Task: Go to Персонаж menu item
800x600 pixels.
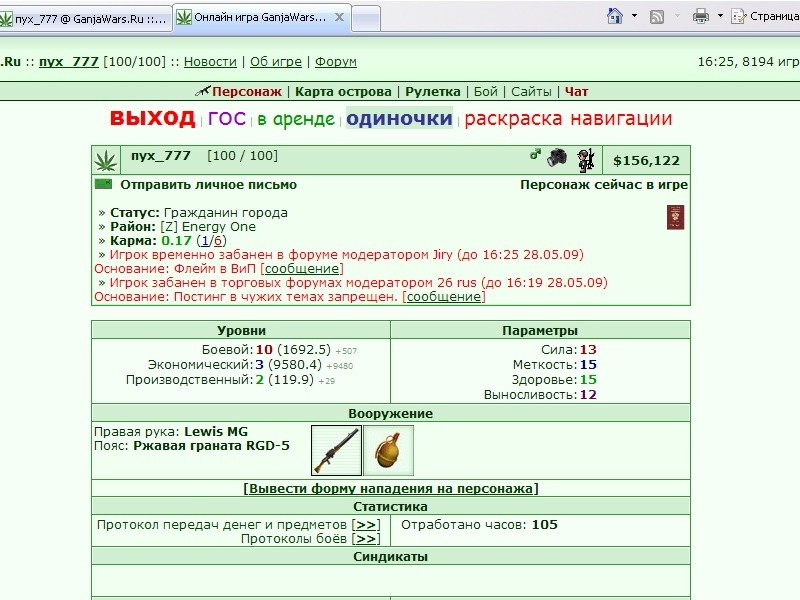Action: 246,92
